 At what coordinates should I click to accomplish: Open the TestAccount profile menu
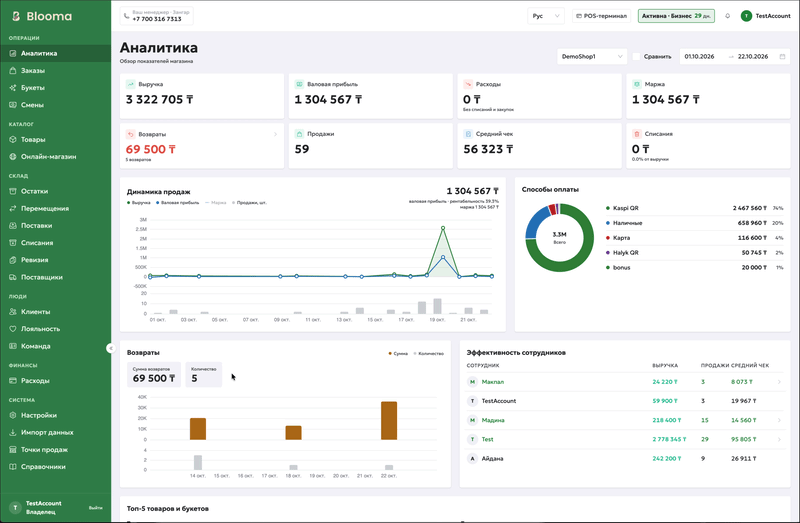coord(766,16)
